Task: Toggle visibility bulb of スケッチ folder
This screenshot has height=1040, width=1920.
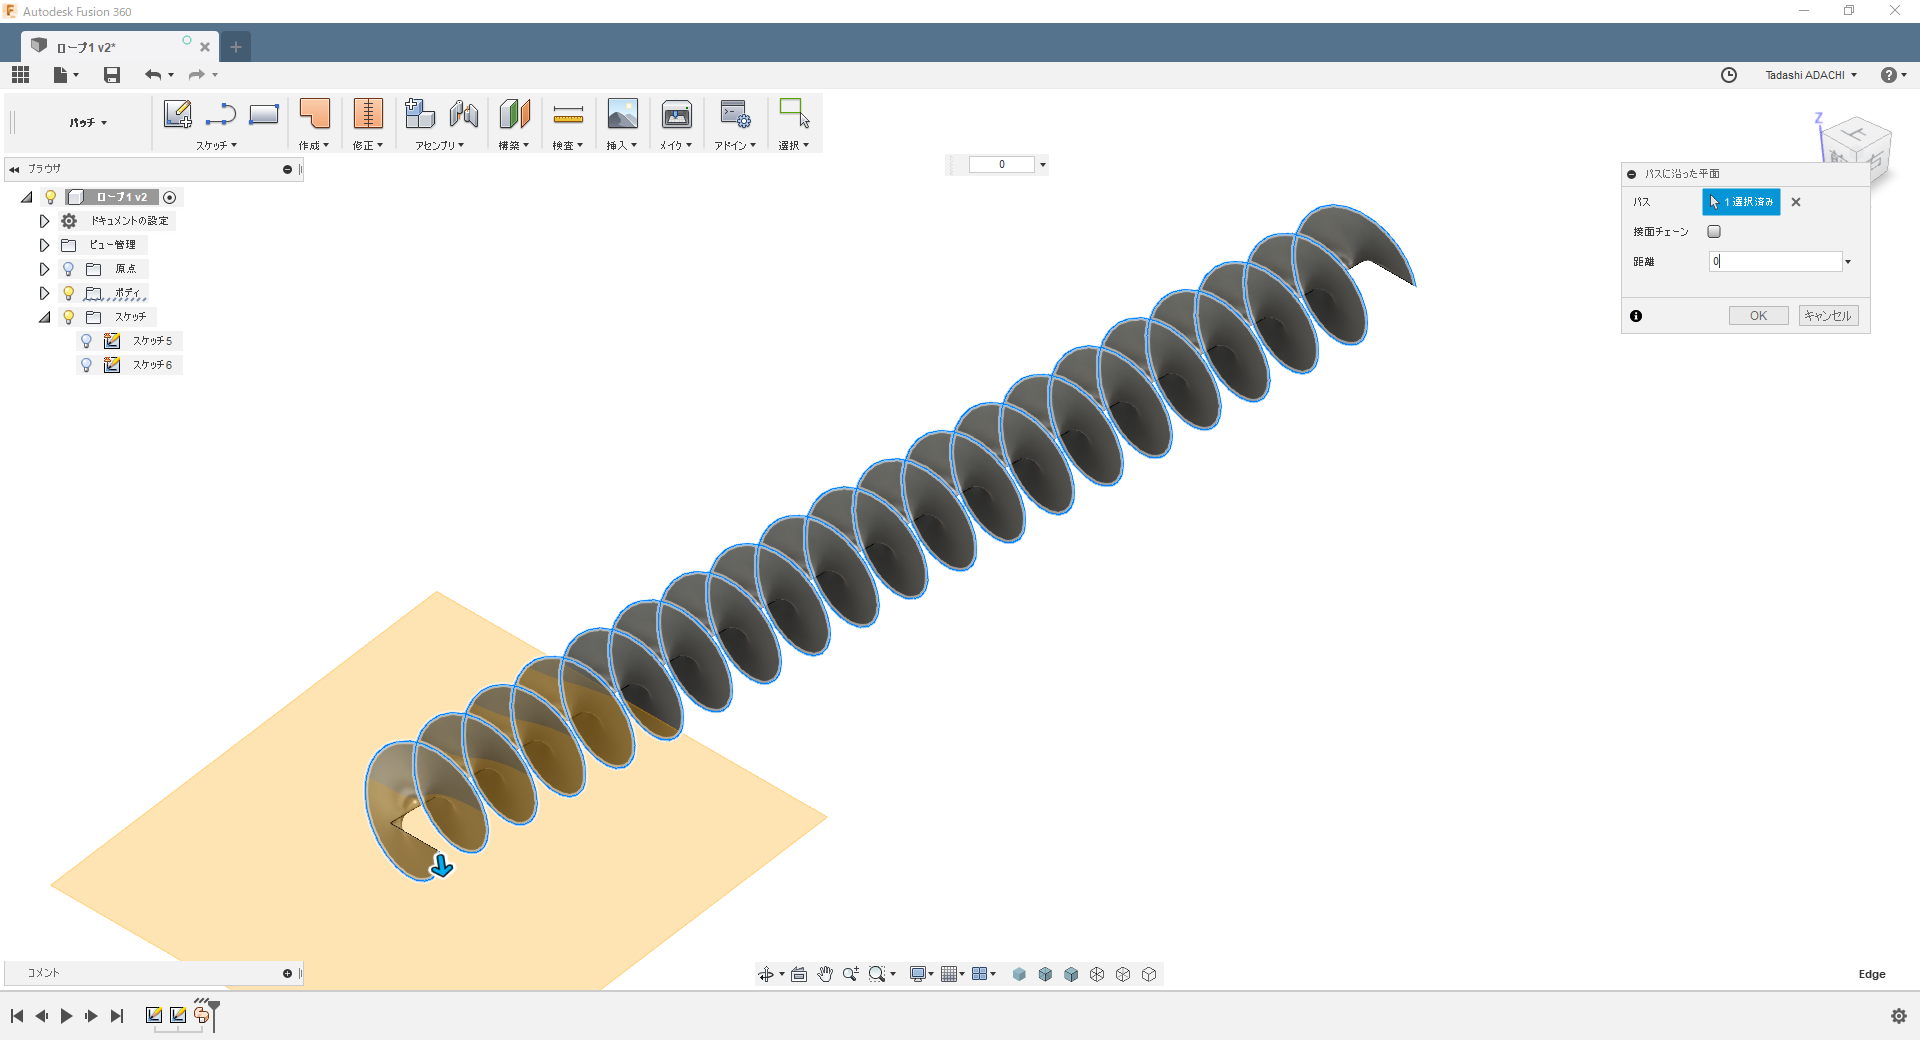Action: click(69, 317)
